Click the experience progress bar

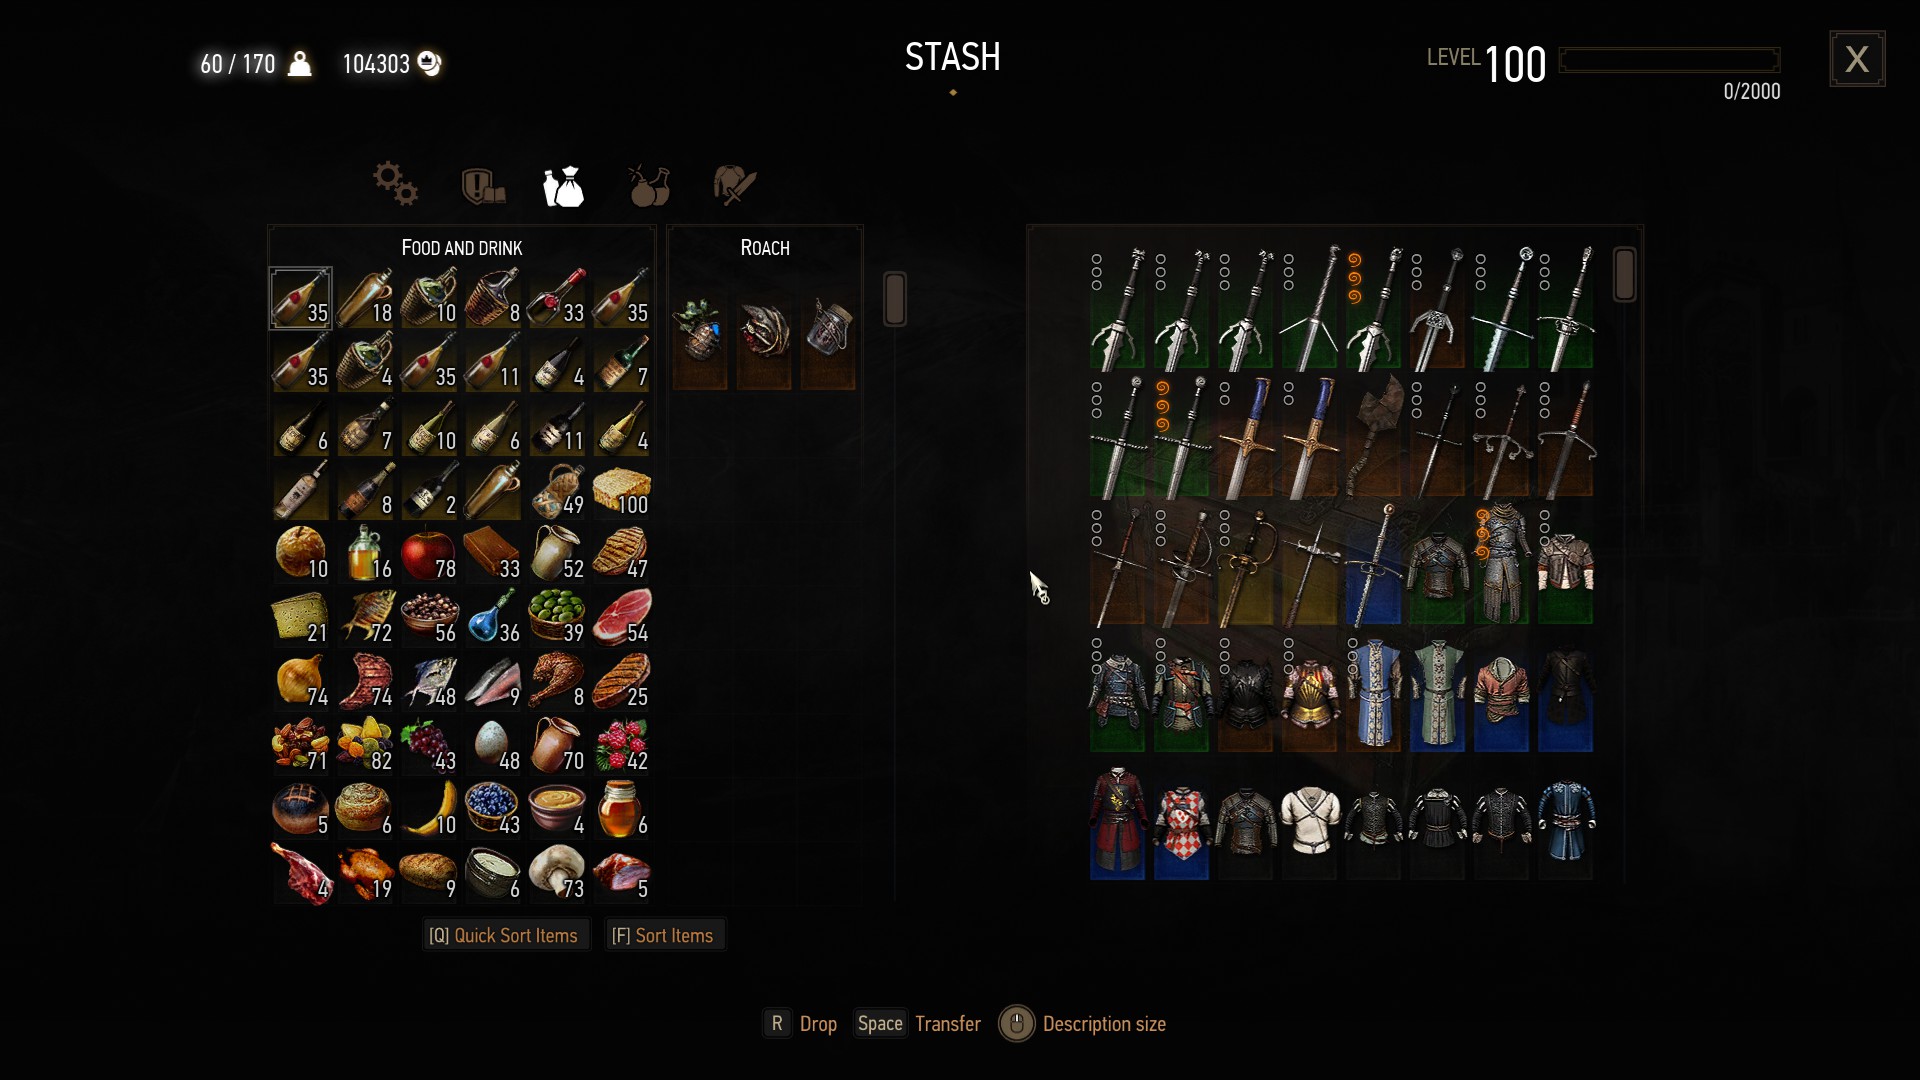(1669, 60)
